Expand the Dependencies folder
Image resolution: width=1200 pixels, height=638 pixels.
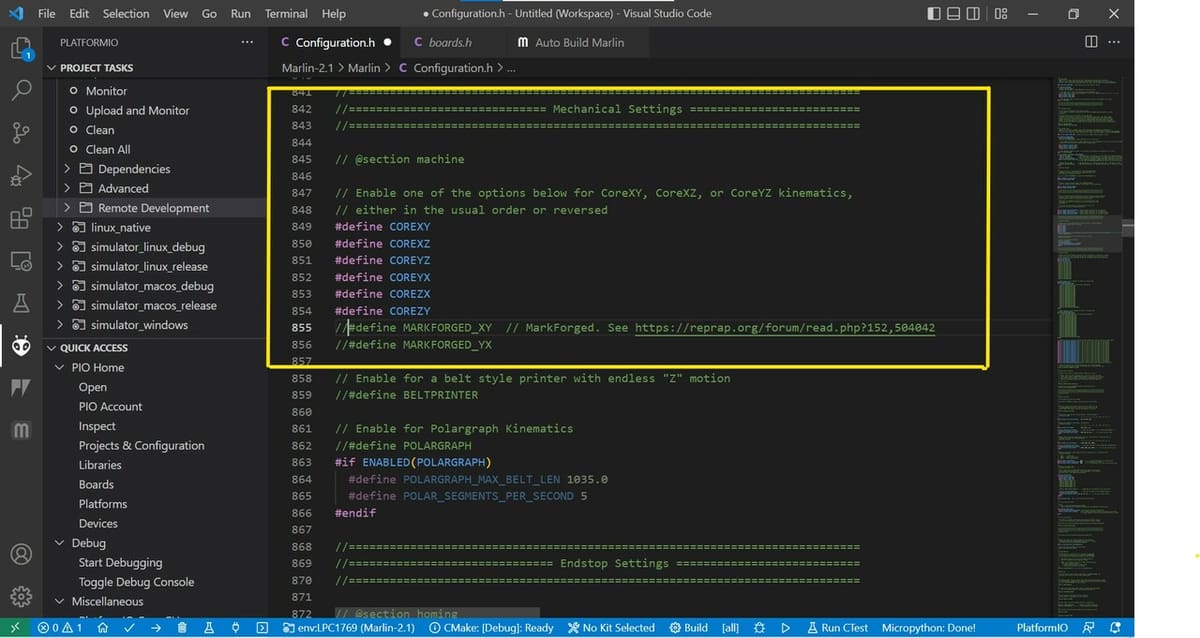(133, 169)
